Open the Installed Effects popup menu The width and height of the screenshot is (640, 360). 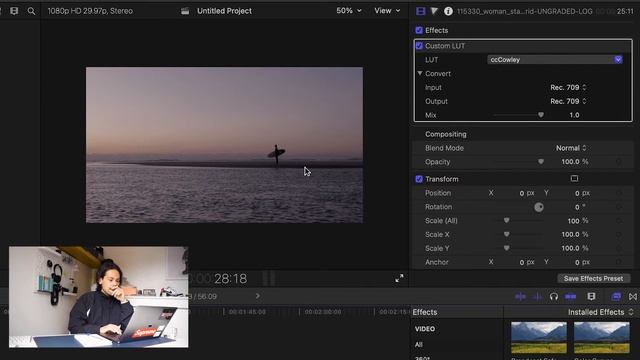pyautogui.click(x=600, y=312)
